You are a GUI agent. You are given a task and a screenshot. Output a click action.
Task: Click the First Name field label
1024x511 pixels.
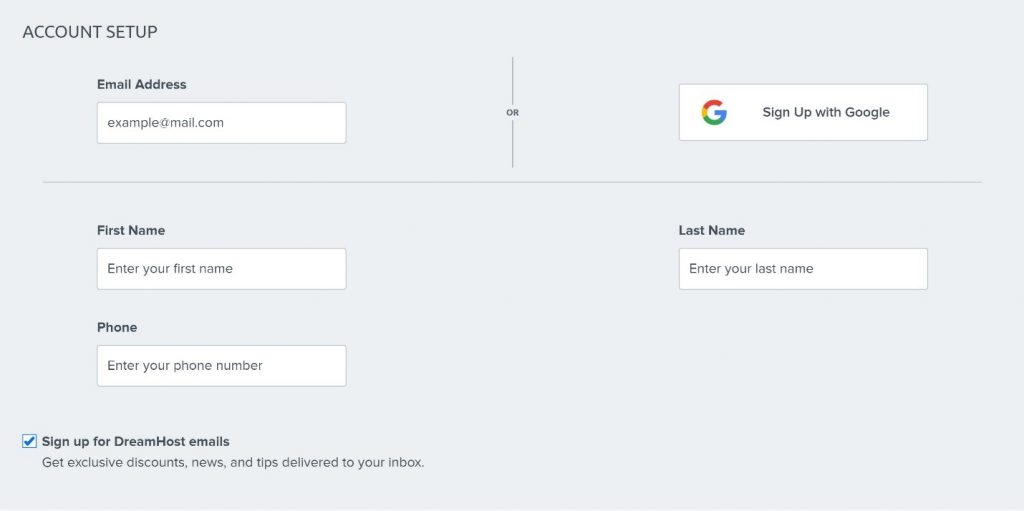click(131, 231)
